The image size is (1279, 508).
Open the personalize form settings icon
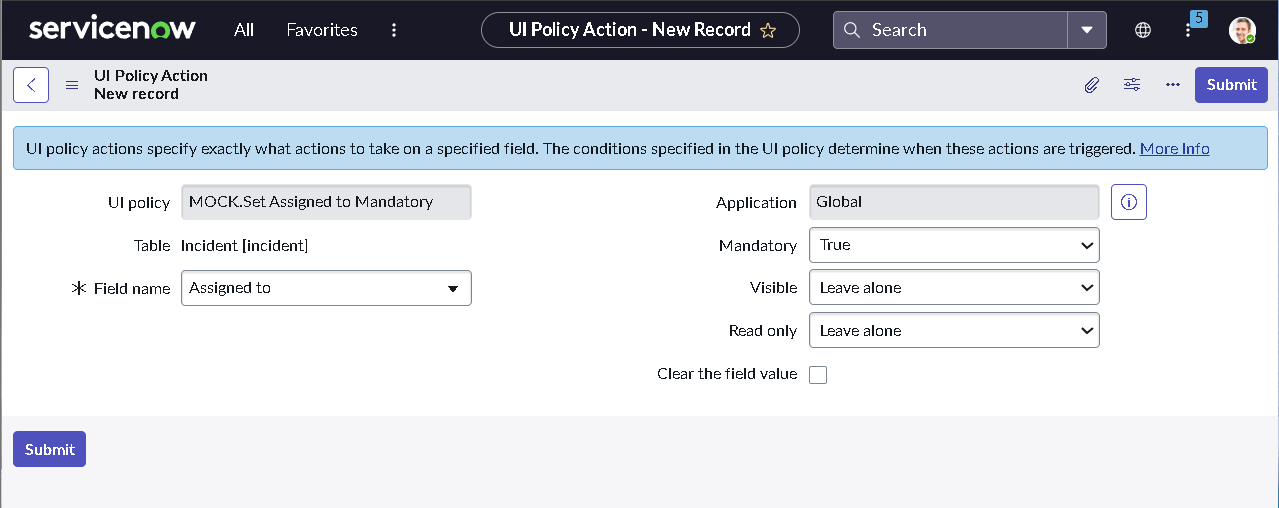click(x=1132, y=85)
